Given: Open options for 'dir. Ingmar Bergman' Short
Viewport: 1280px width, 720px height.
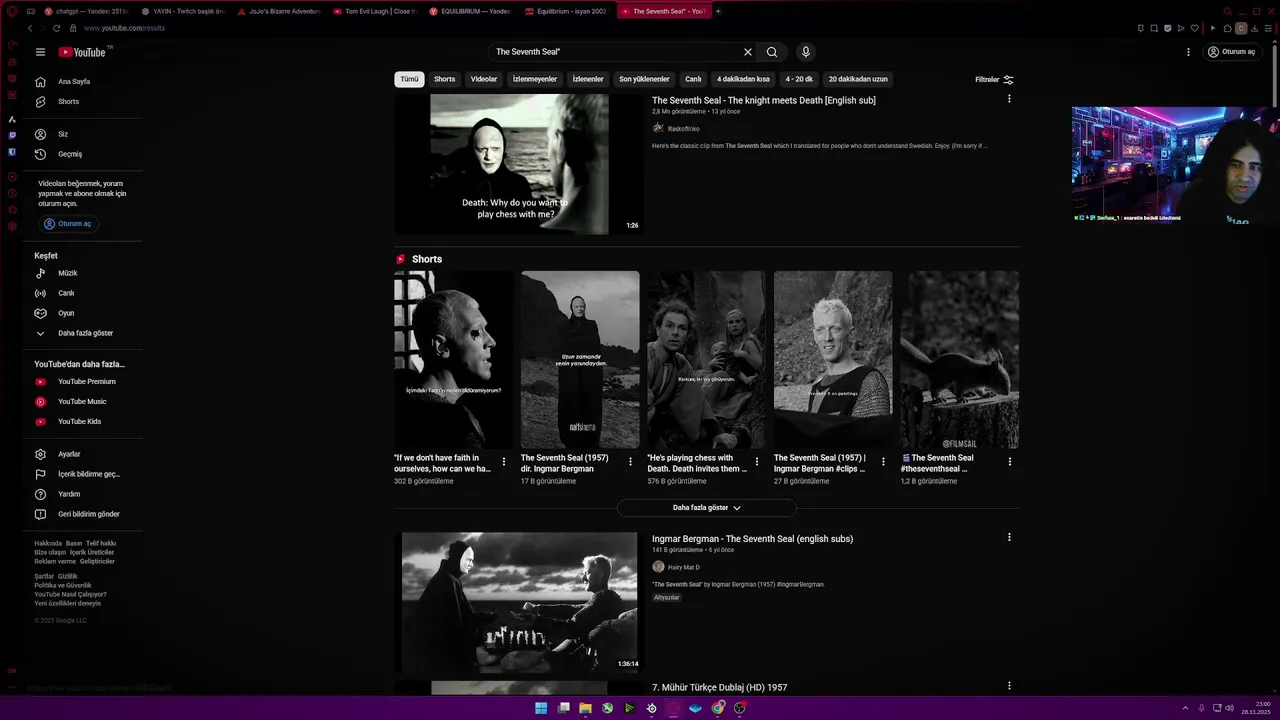Looking at the screenshot, I should pos(630,462).
